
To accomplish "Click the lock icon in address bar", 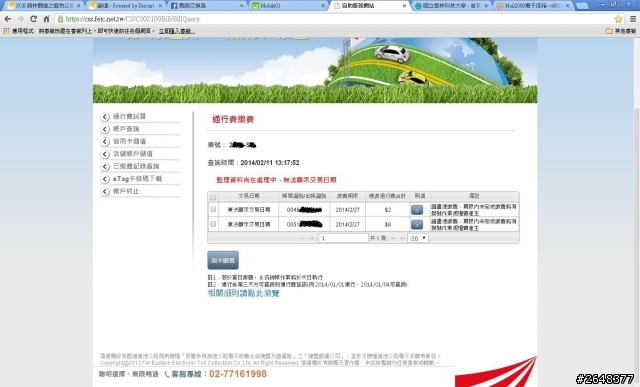I will pyautogui.click(x=61, y=19).
